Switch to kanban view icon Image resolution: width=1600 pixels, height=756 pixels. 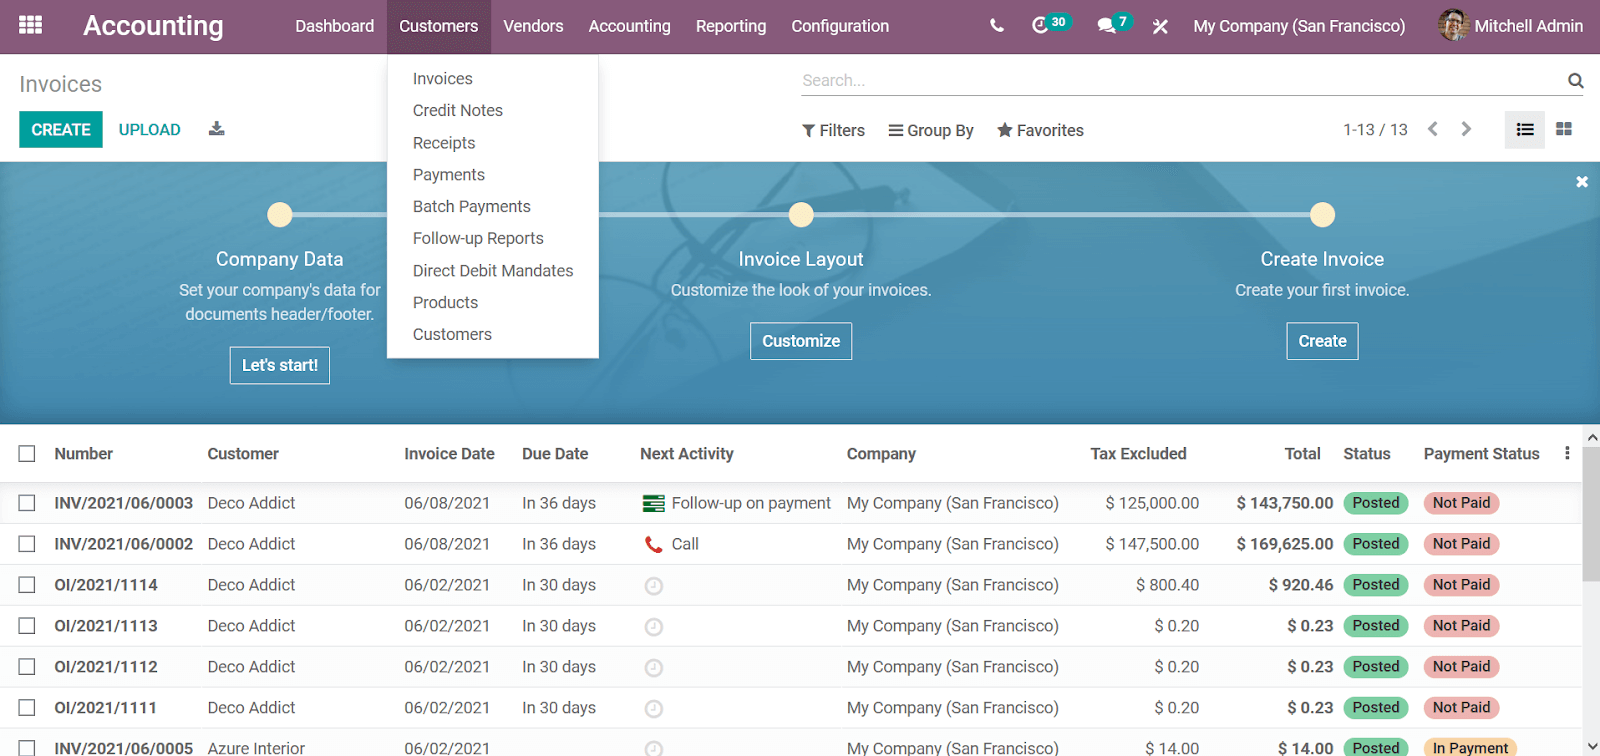point(1564,130)
